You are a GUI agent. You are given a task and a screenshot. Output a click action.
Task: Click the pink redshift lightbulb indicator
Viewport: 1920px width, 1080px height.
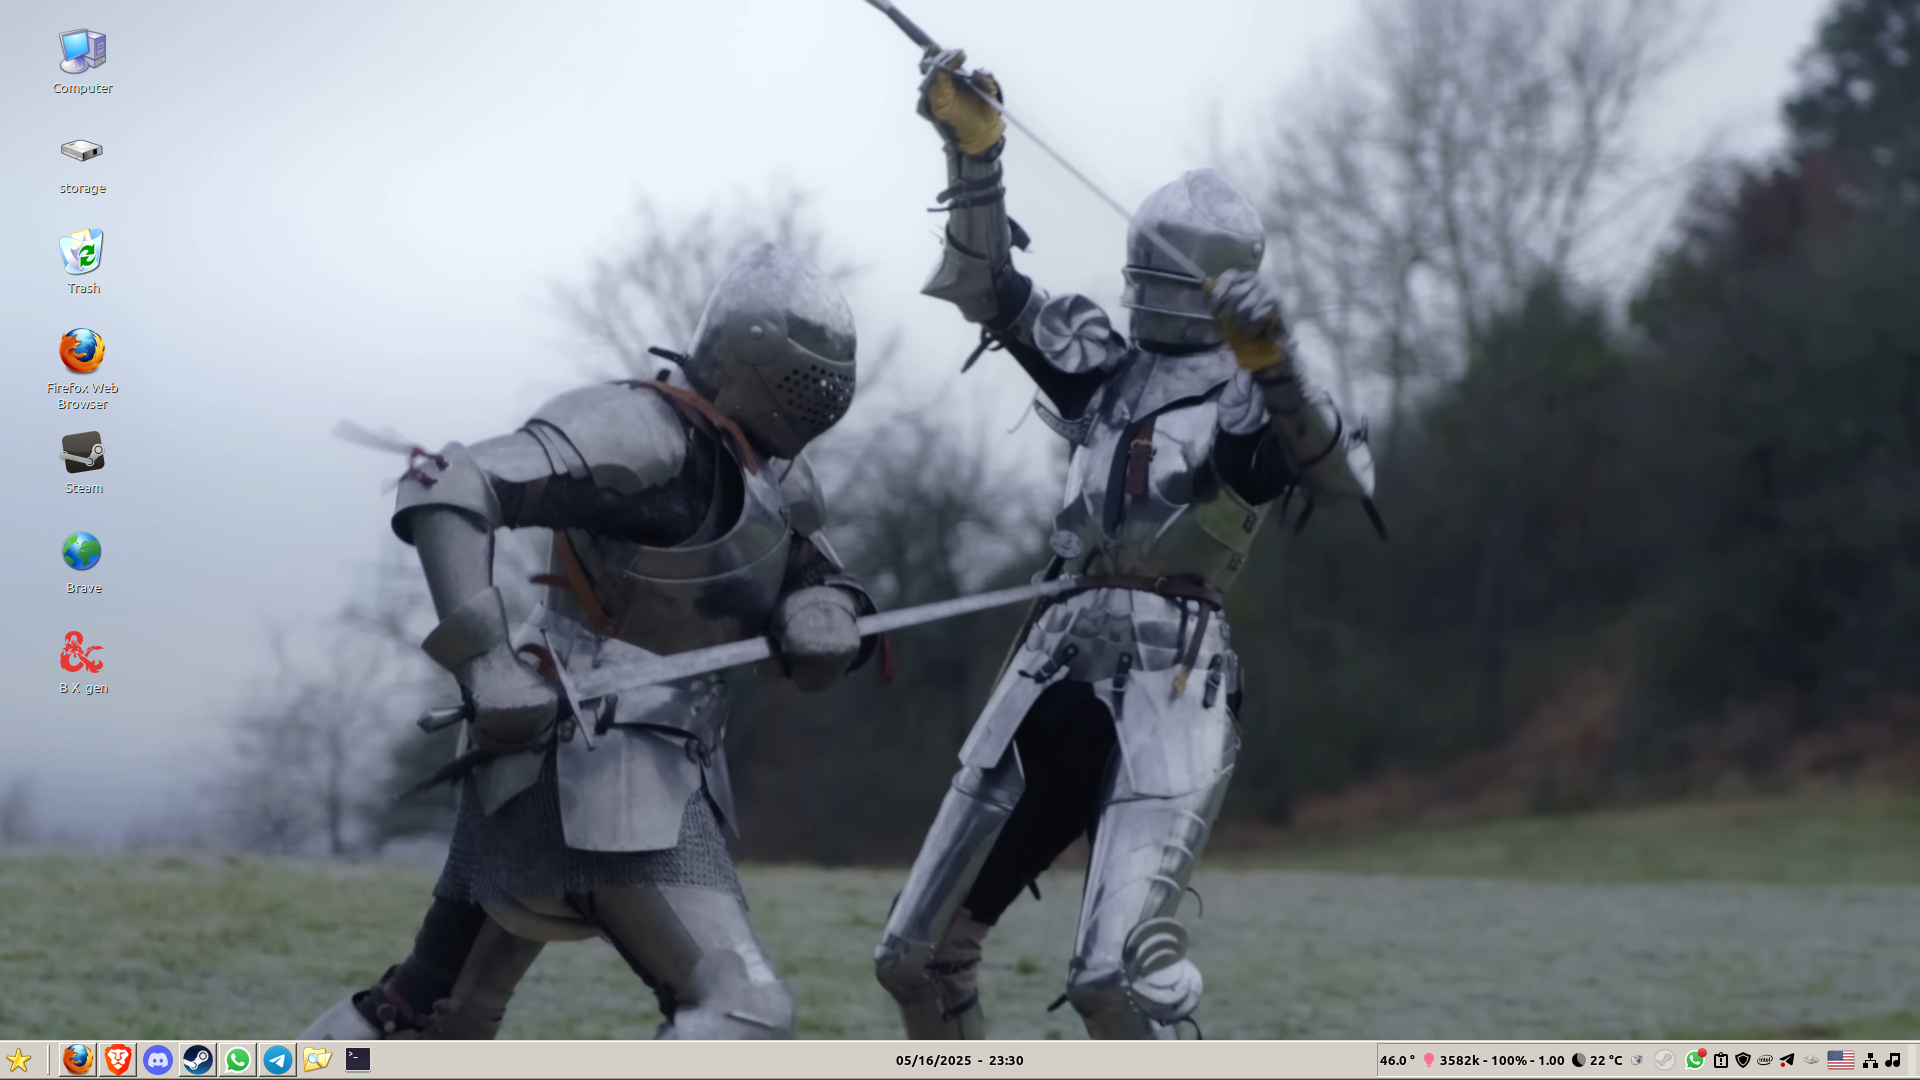tap(1429, 1060)
